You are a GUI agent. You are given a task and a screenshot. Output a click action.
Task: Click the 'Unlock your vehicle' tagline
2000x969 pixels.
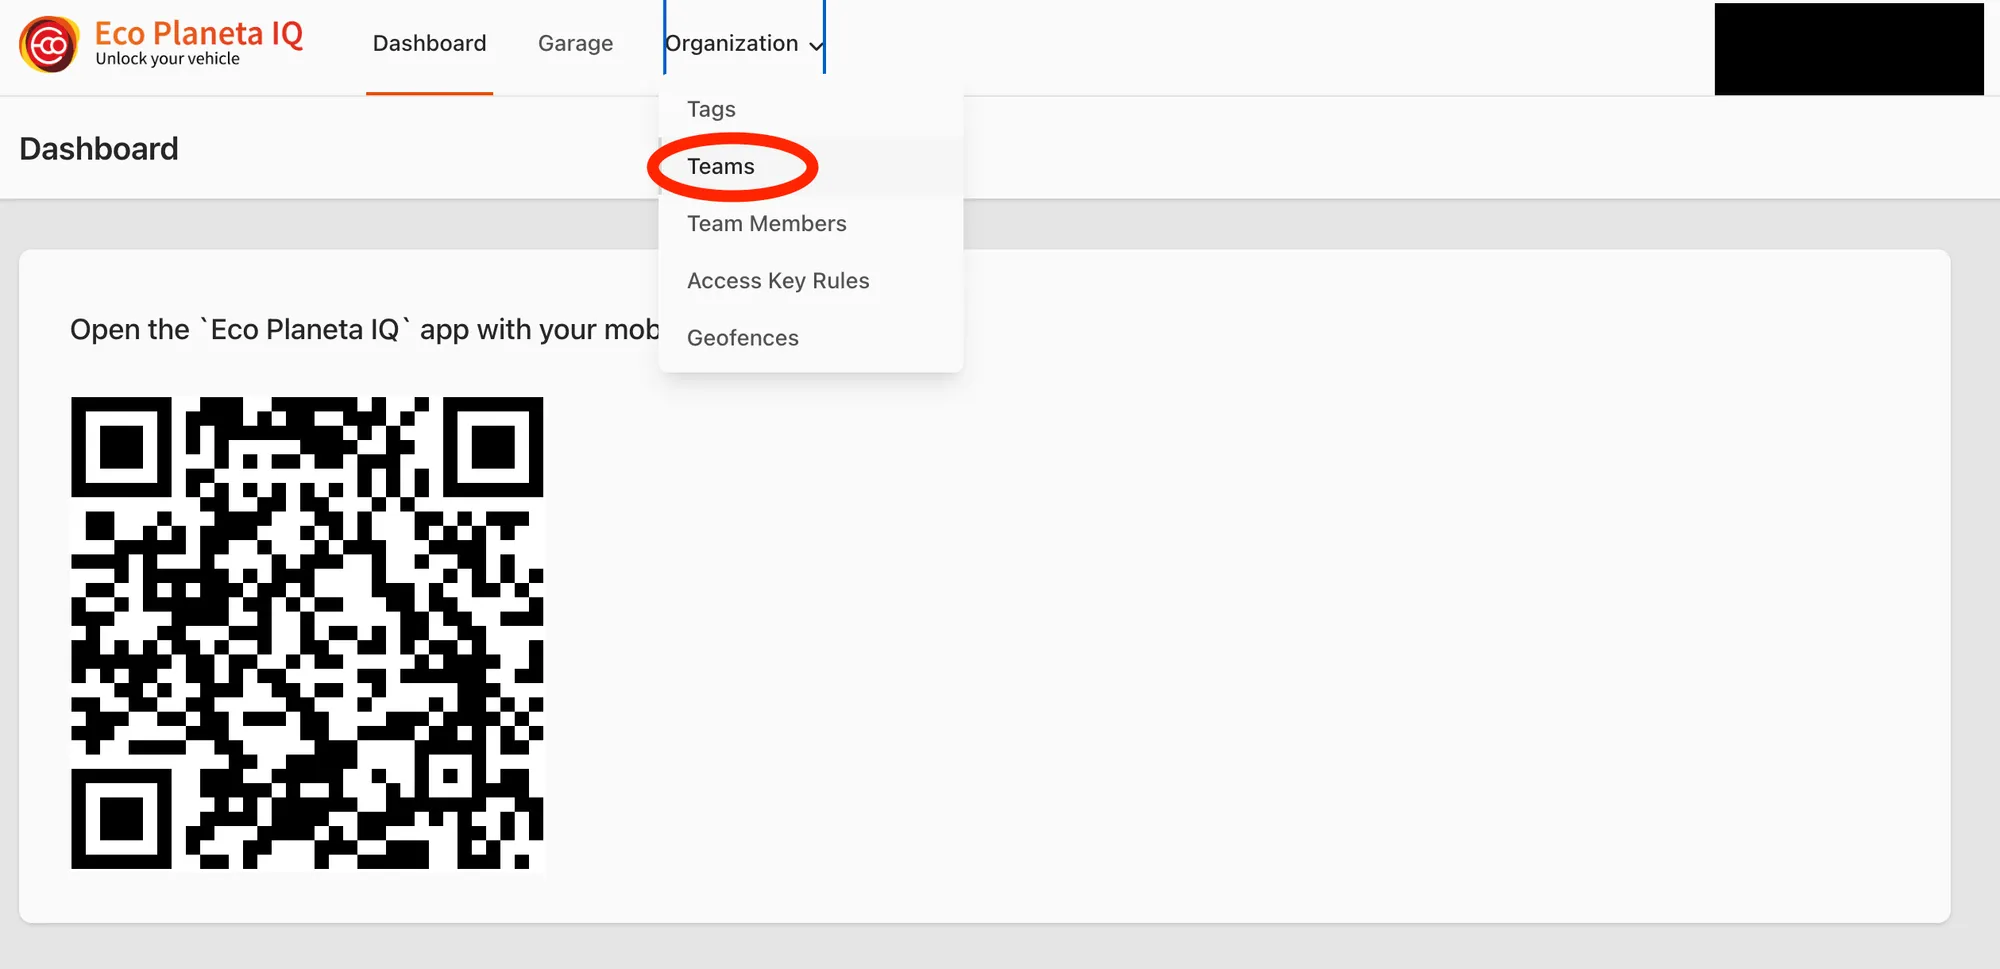tap(168, 59)
